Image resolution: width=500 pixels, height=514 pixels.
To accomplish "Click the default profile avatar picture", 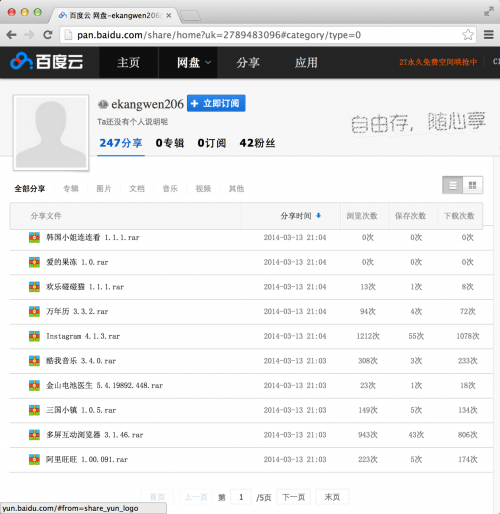I will tap(51, 132).
